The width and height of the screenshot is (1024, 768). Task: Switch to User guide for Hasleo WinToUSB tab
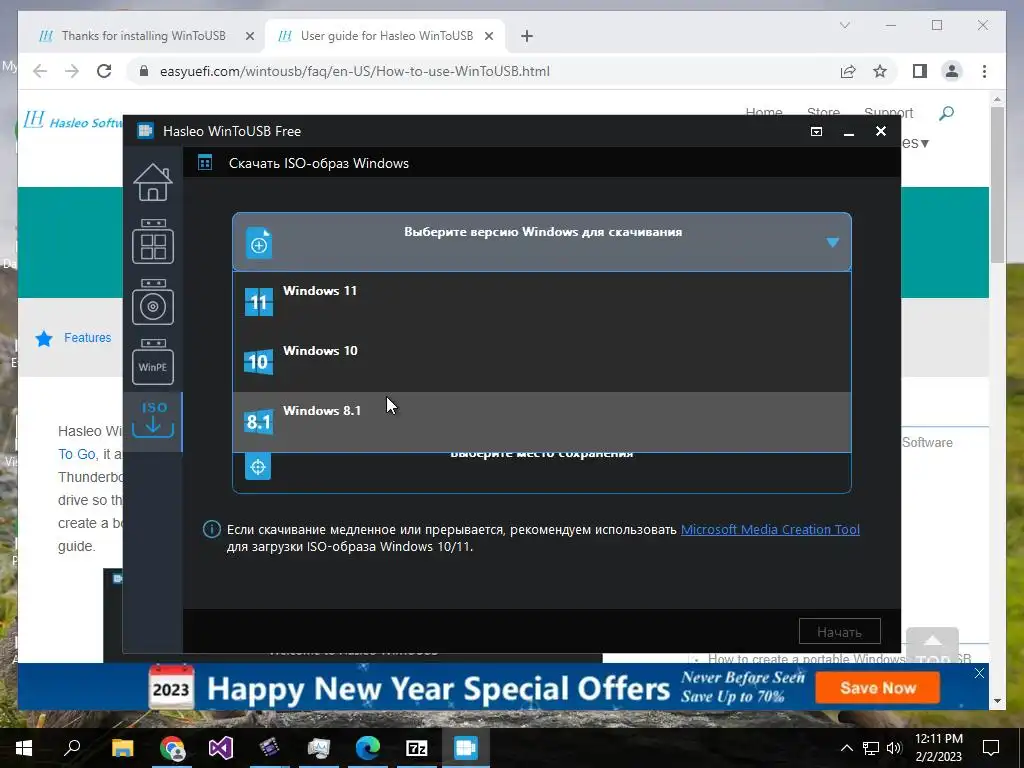[x=387, y=36]
